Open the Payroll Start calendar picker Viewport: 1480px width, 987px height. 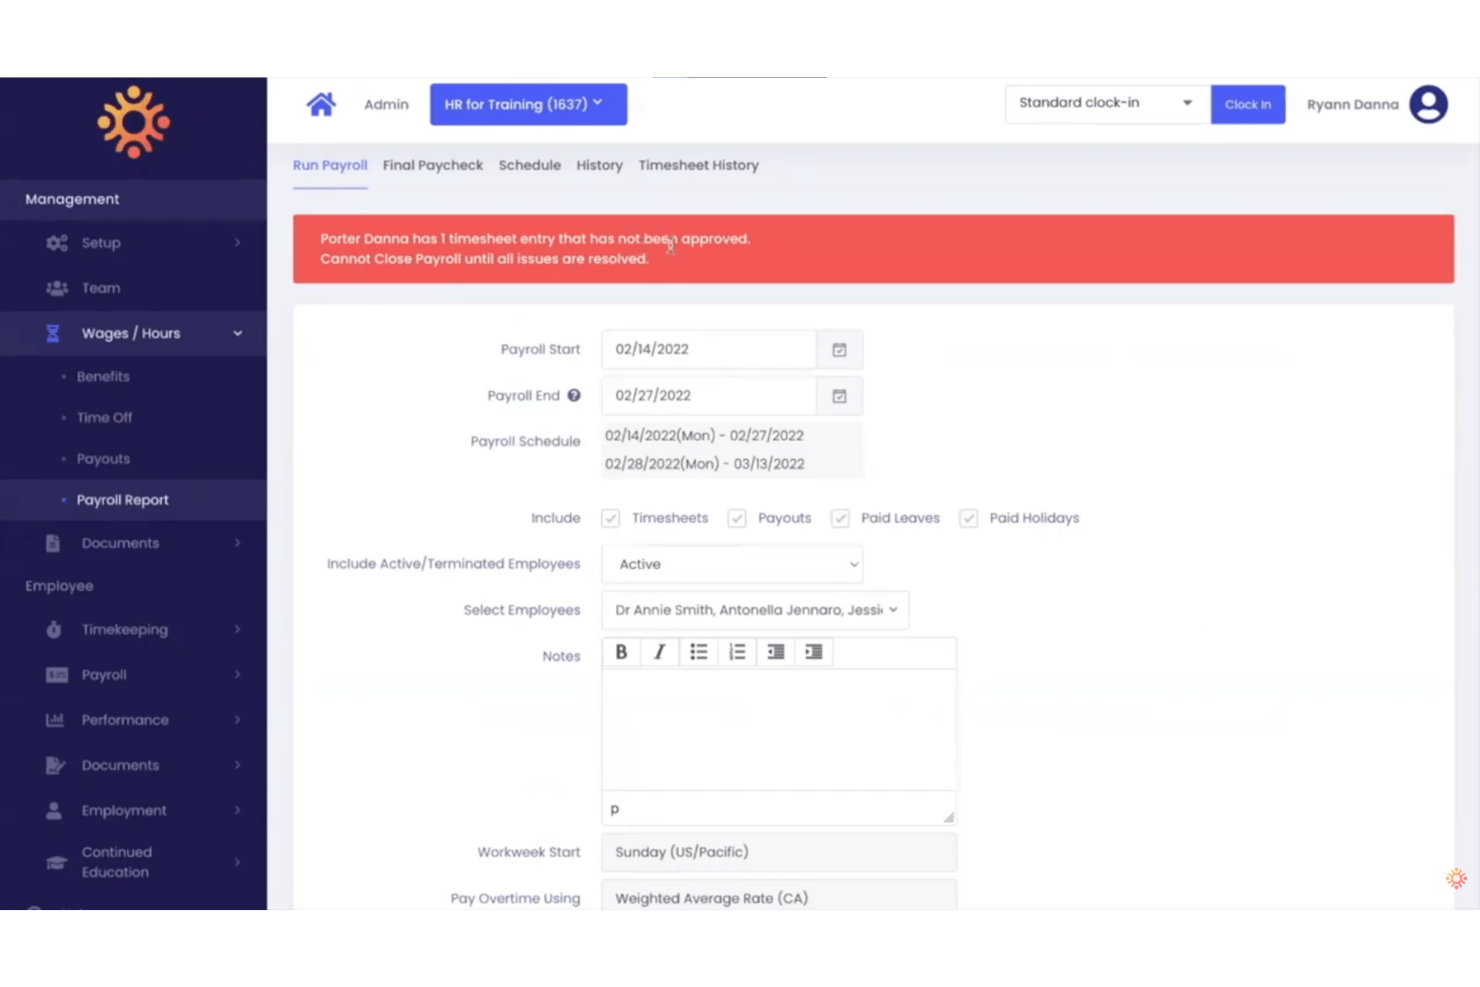coord(839,350)
